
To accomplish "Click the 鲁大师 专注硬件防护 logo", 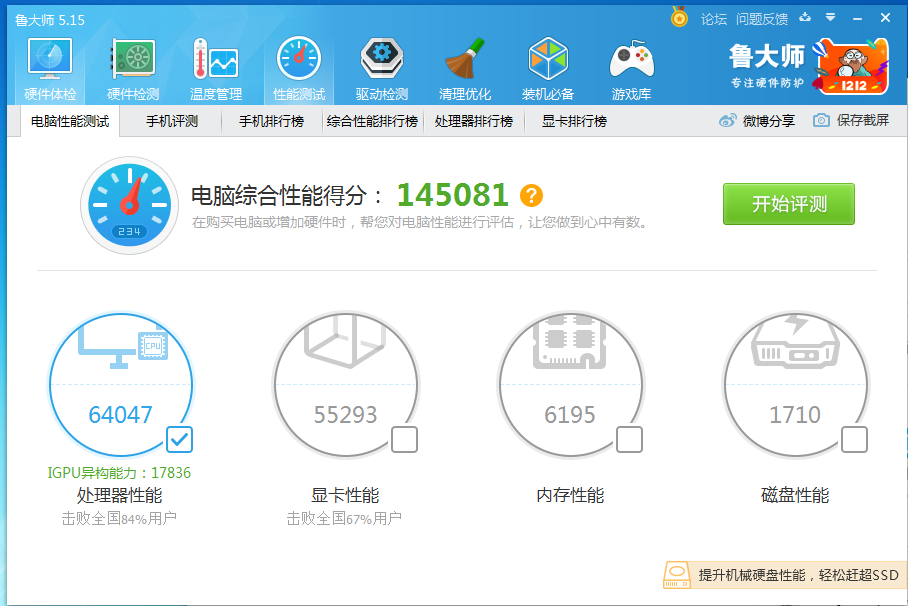I will 767,65.
